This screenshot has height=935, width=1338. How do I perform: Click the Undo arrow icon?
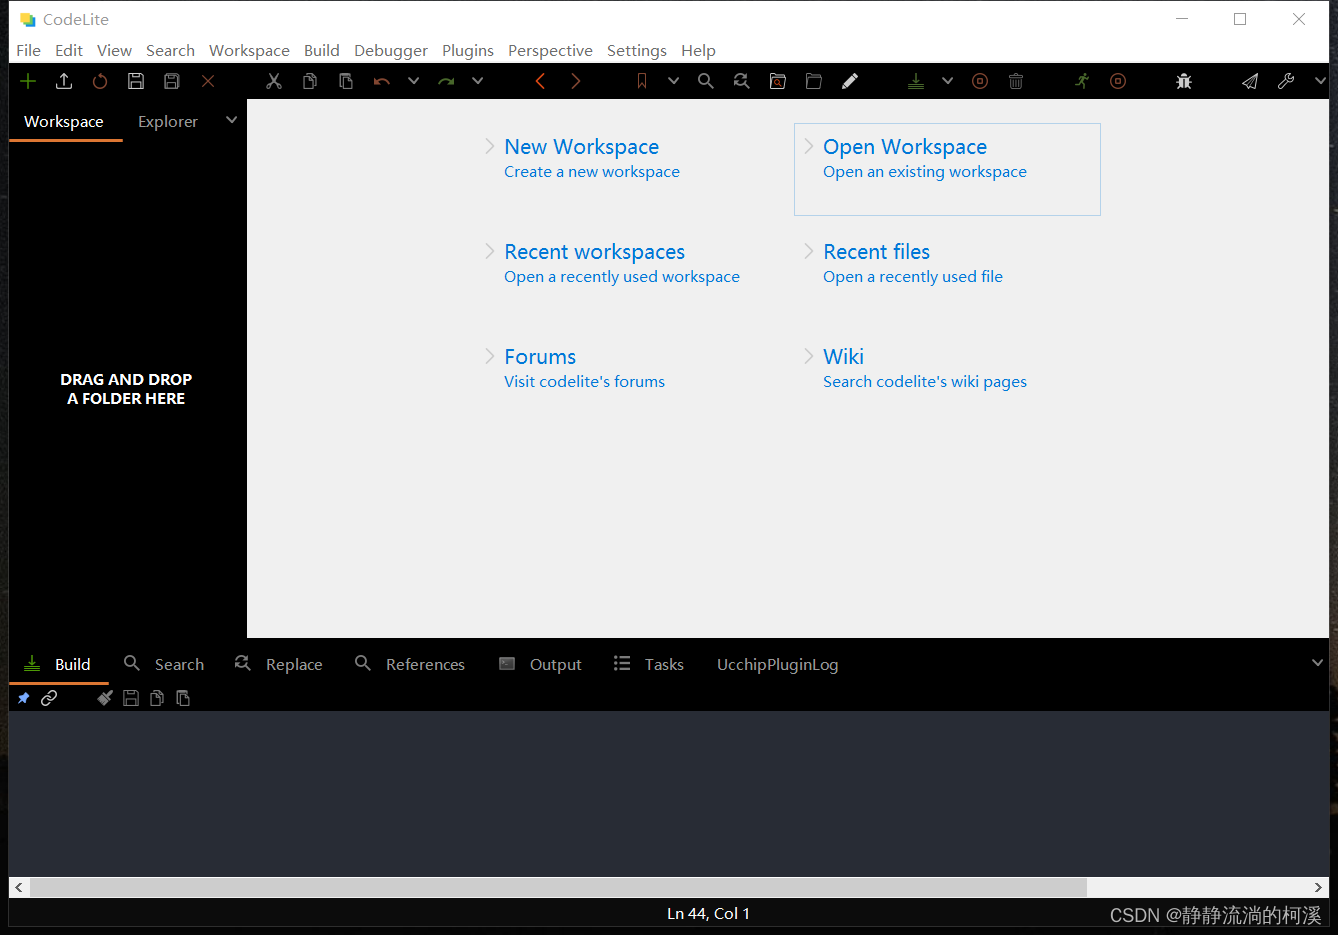click(382, 81)
